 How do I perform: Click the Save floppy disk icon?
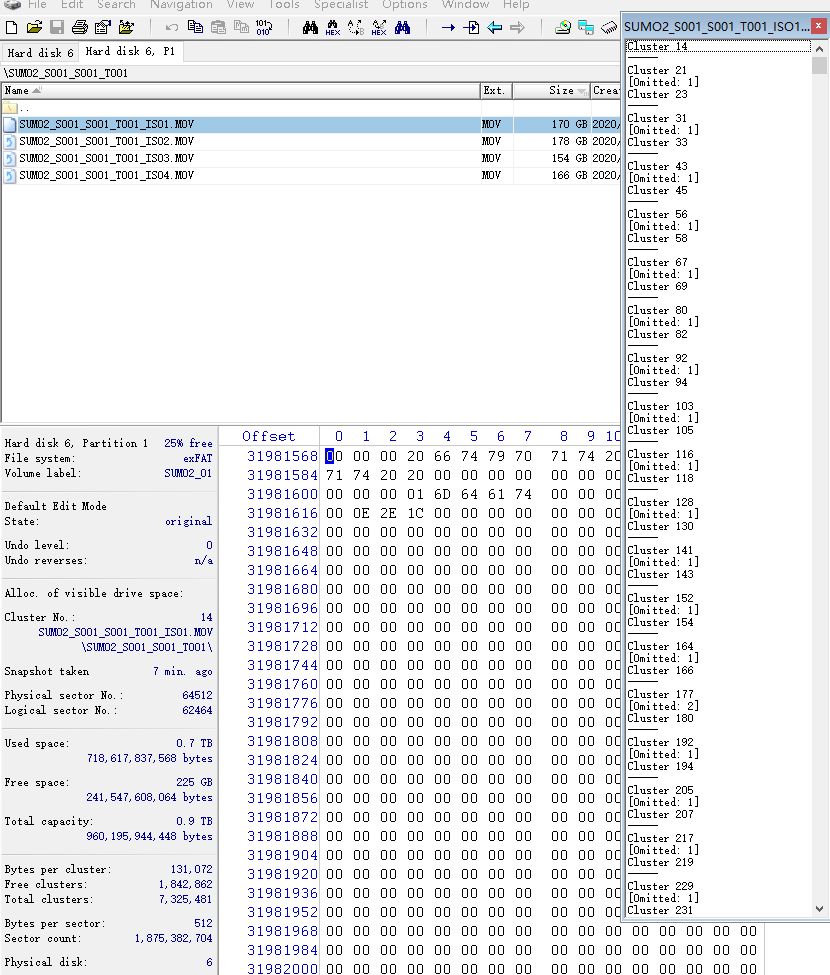point(57,27)
